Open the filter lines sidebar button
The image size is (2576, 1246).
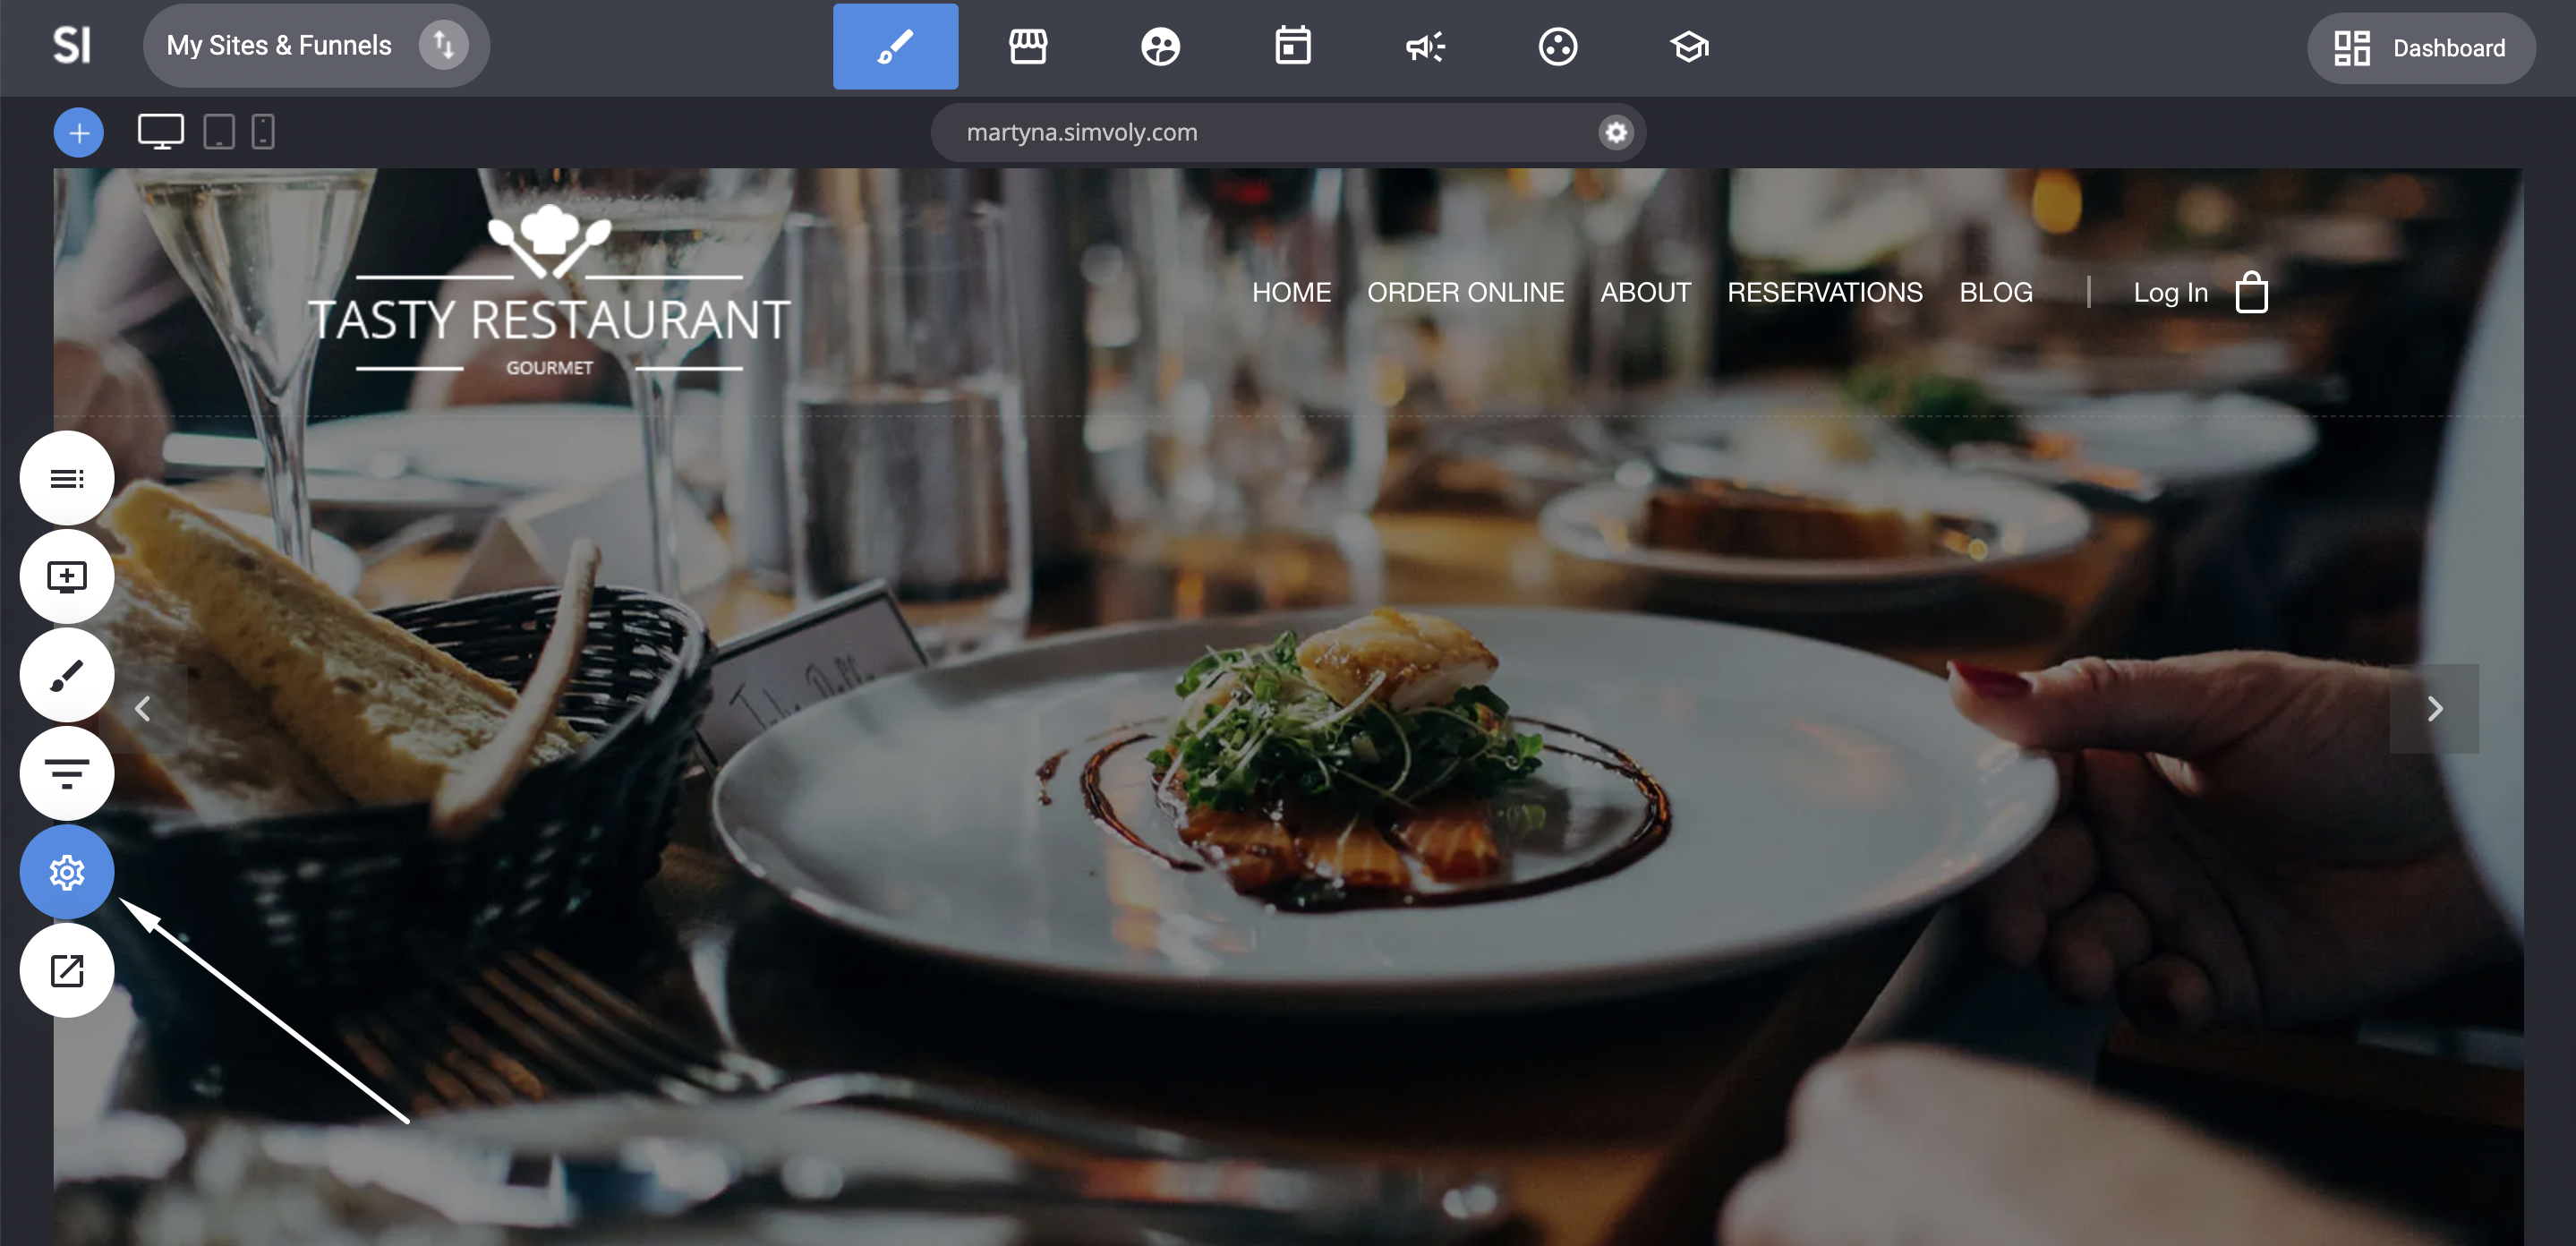(67, 773)
